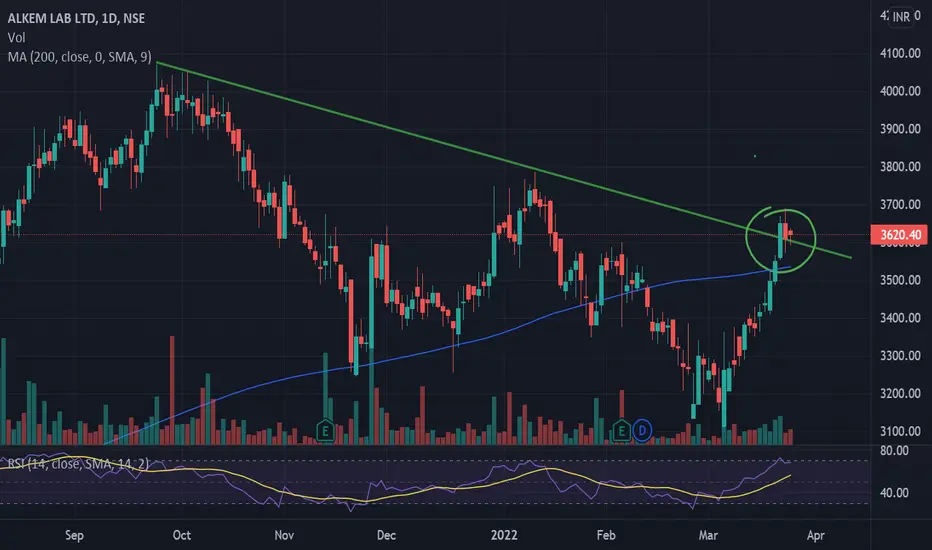932x550 pixels.
Task: Click the Oct label on time axis
Action: click(181, 535)
